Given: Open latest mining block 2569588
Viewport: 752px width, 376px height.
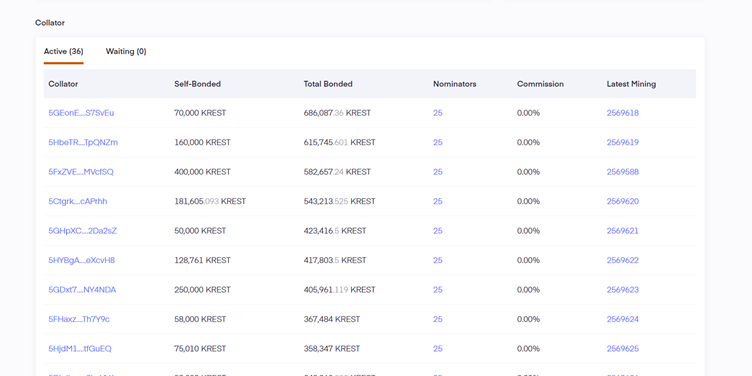Looking at the screenshot, I should click(623, 172).
